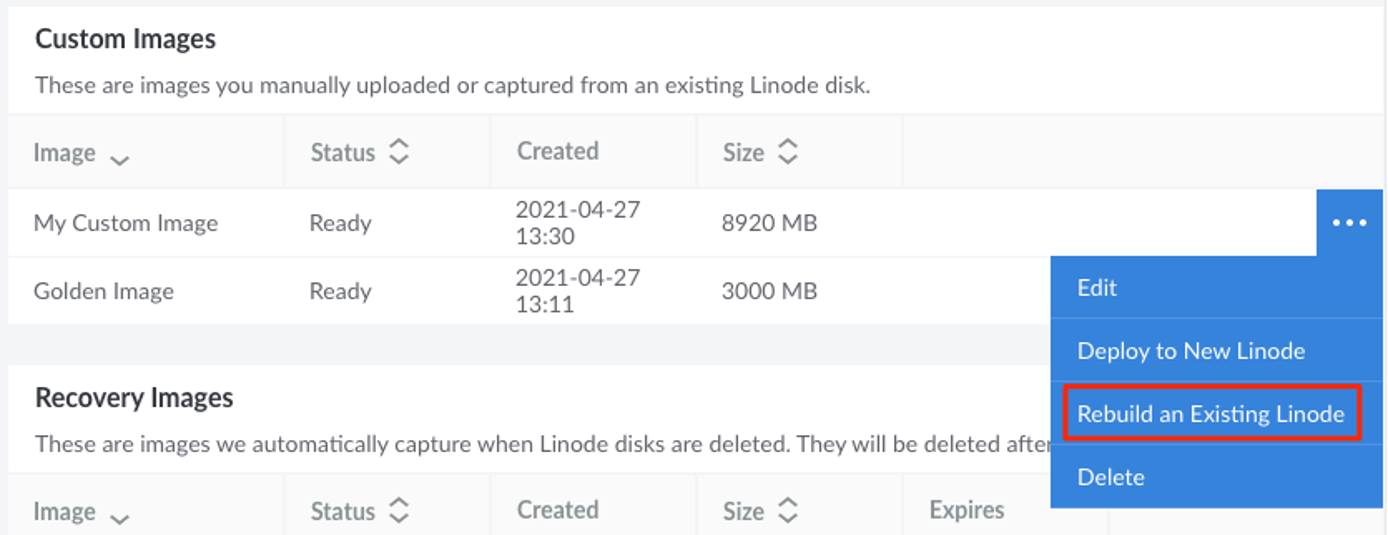
Task: Click Size sort arrows in Custom Images
Action: click(787, 152)
